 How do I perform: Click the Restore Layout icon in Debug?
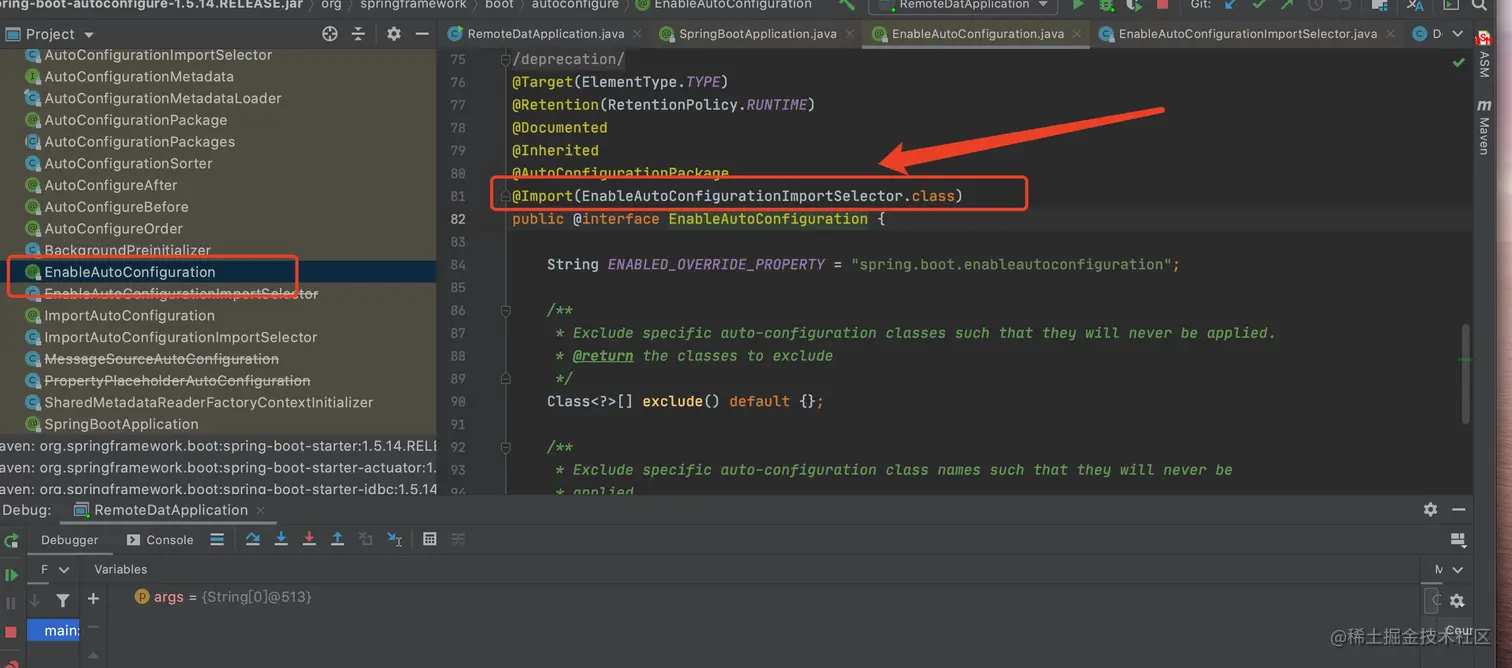coord(1458,540)
